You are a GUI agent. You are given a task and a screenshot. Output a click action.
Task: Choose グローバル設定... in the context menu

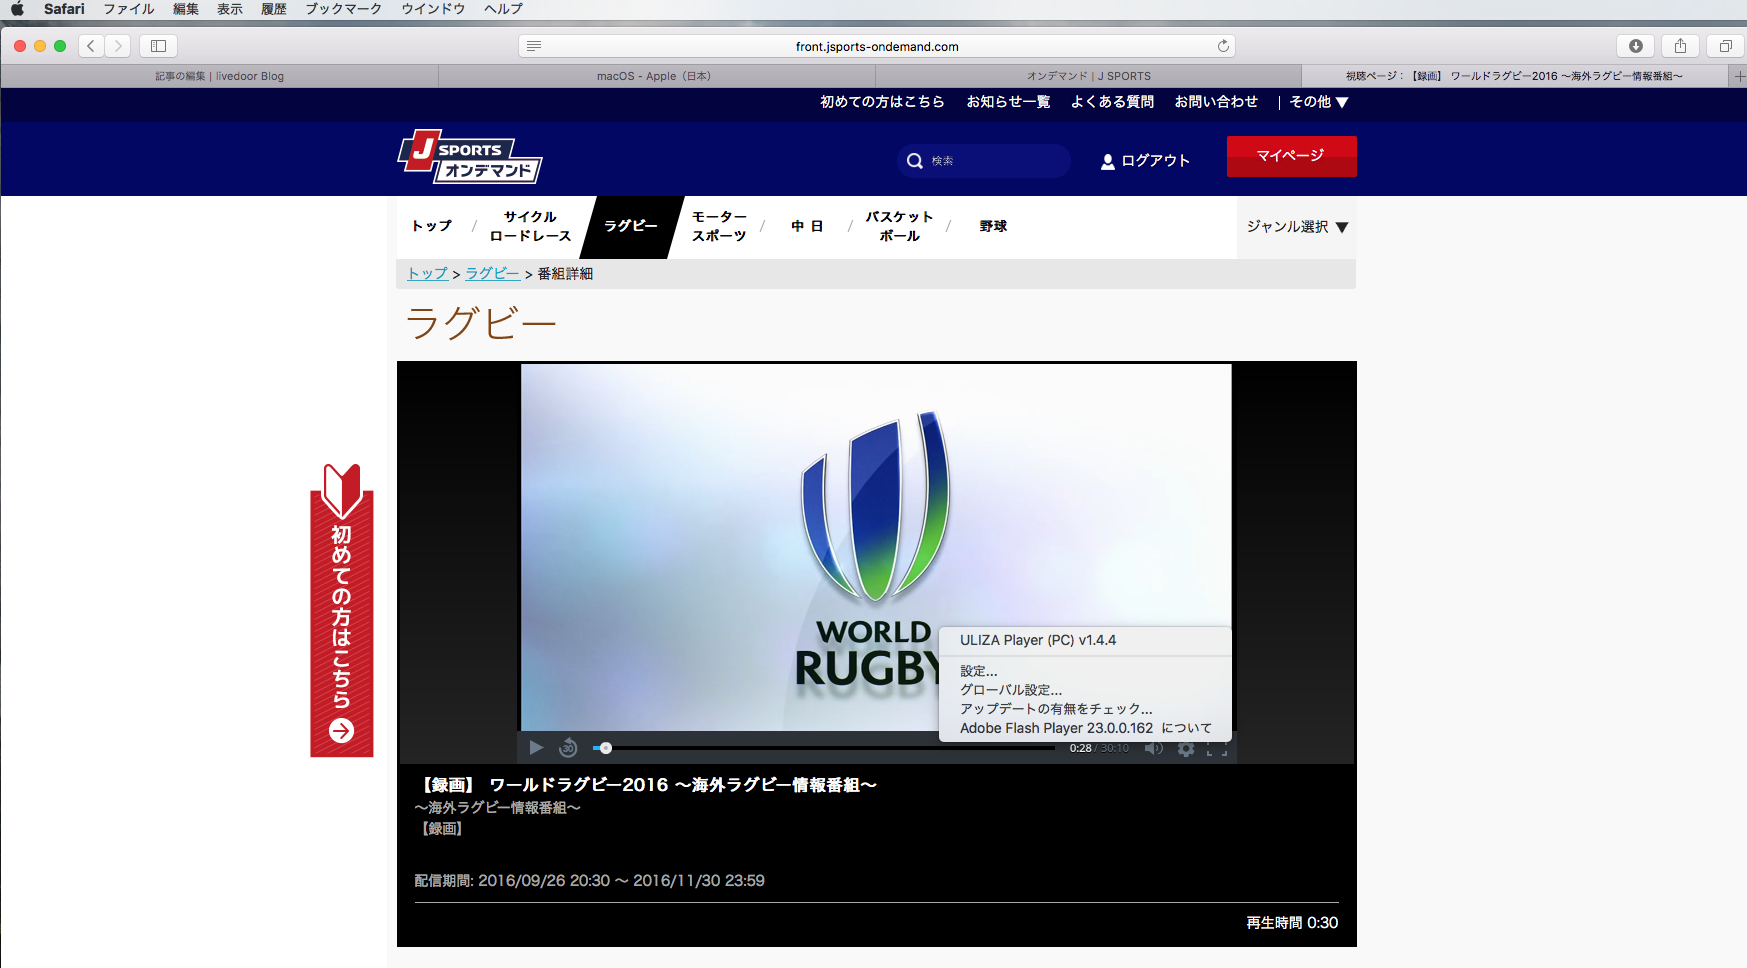click(x=1011, y=690)
